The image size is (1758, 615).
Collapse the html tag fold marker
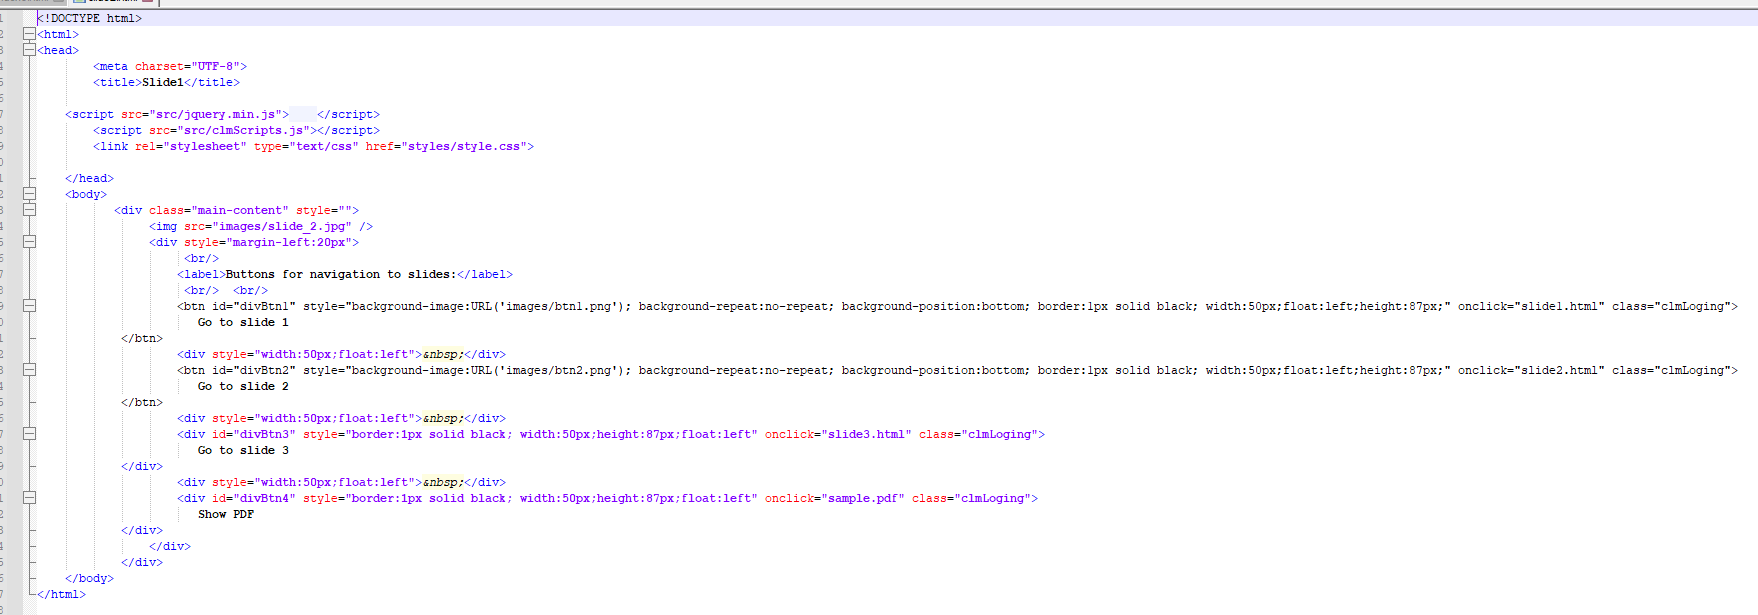point(29,34)
